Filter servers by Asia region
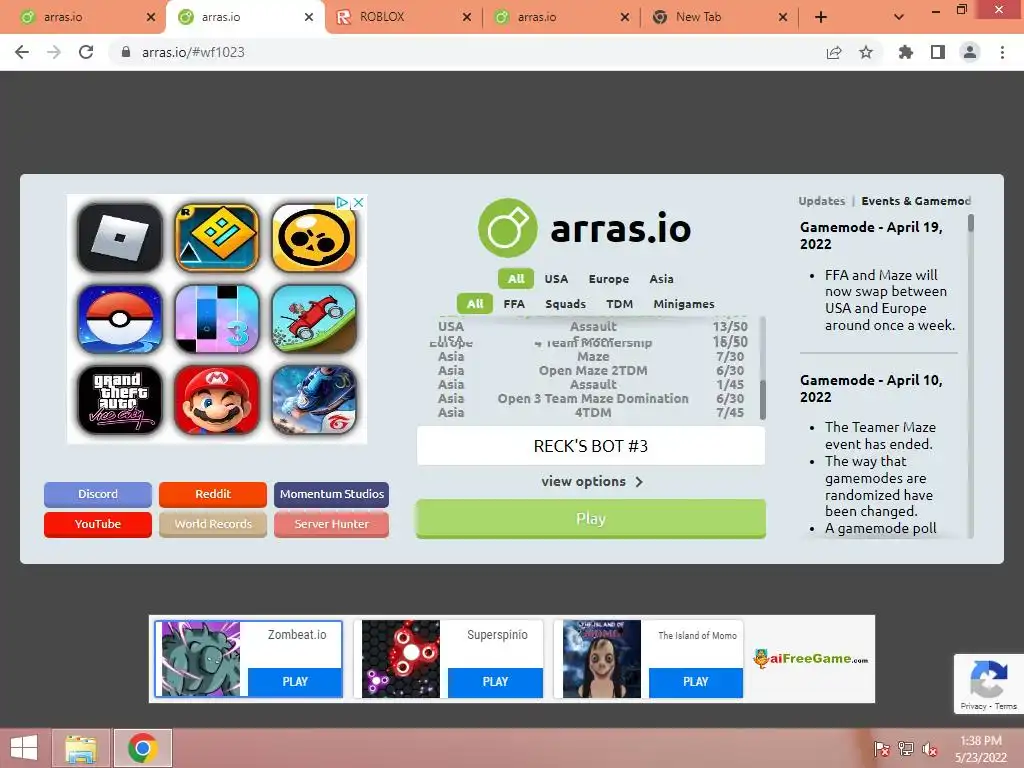Viewport: 1024px width, 768px height. pos(661,279)
